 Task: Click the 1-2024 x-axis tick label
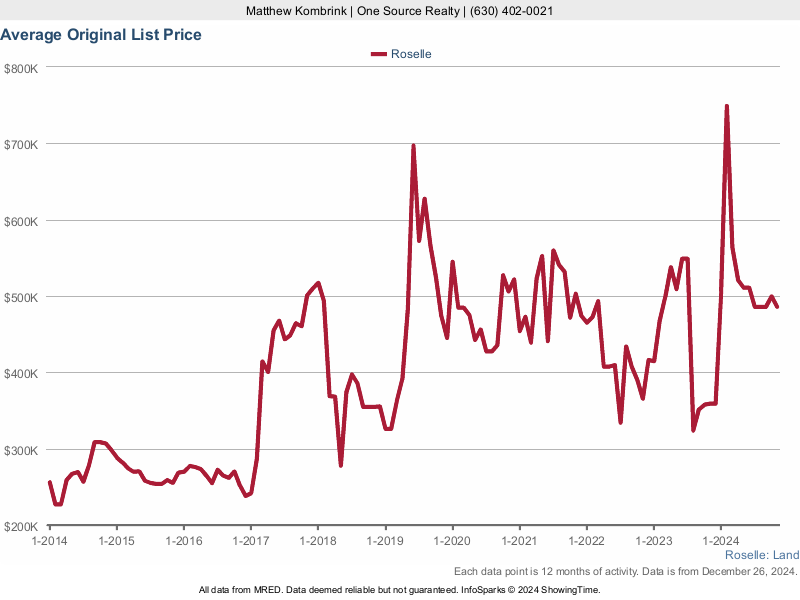coord(721,541)
